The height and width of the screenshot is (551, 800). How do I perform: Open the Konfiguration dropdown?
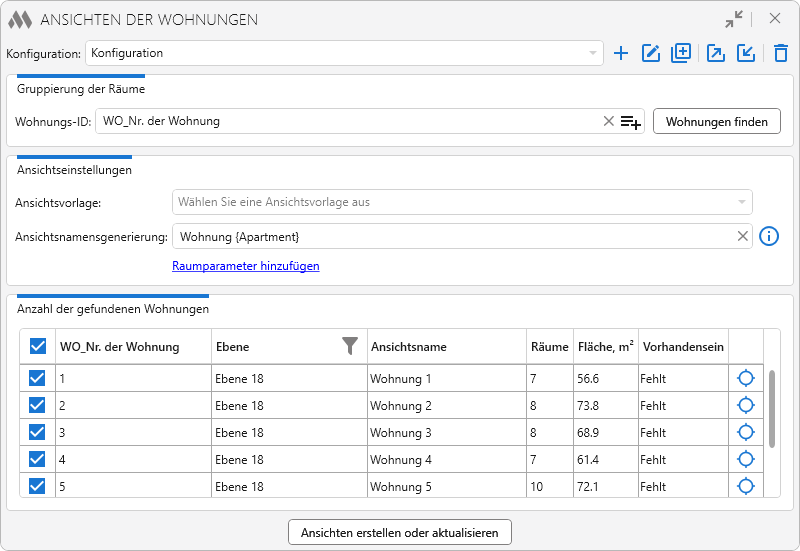344,53
